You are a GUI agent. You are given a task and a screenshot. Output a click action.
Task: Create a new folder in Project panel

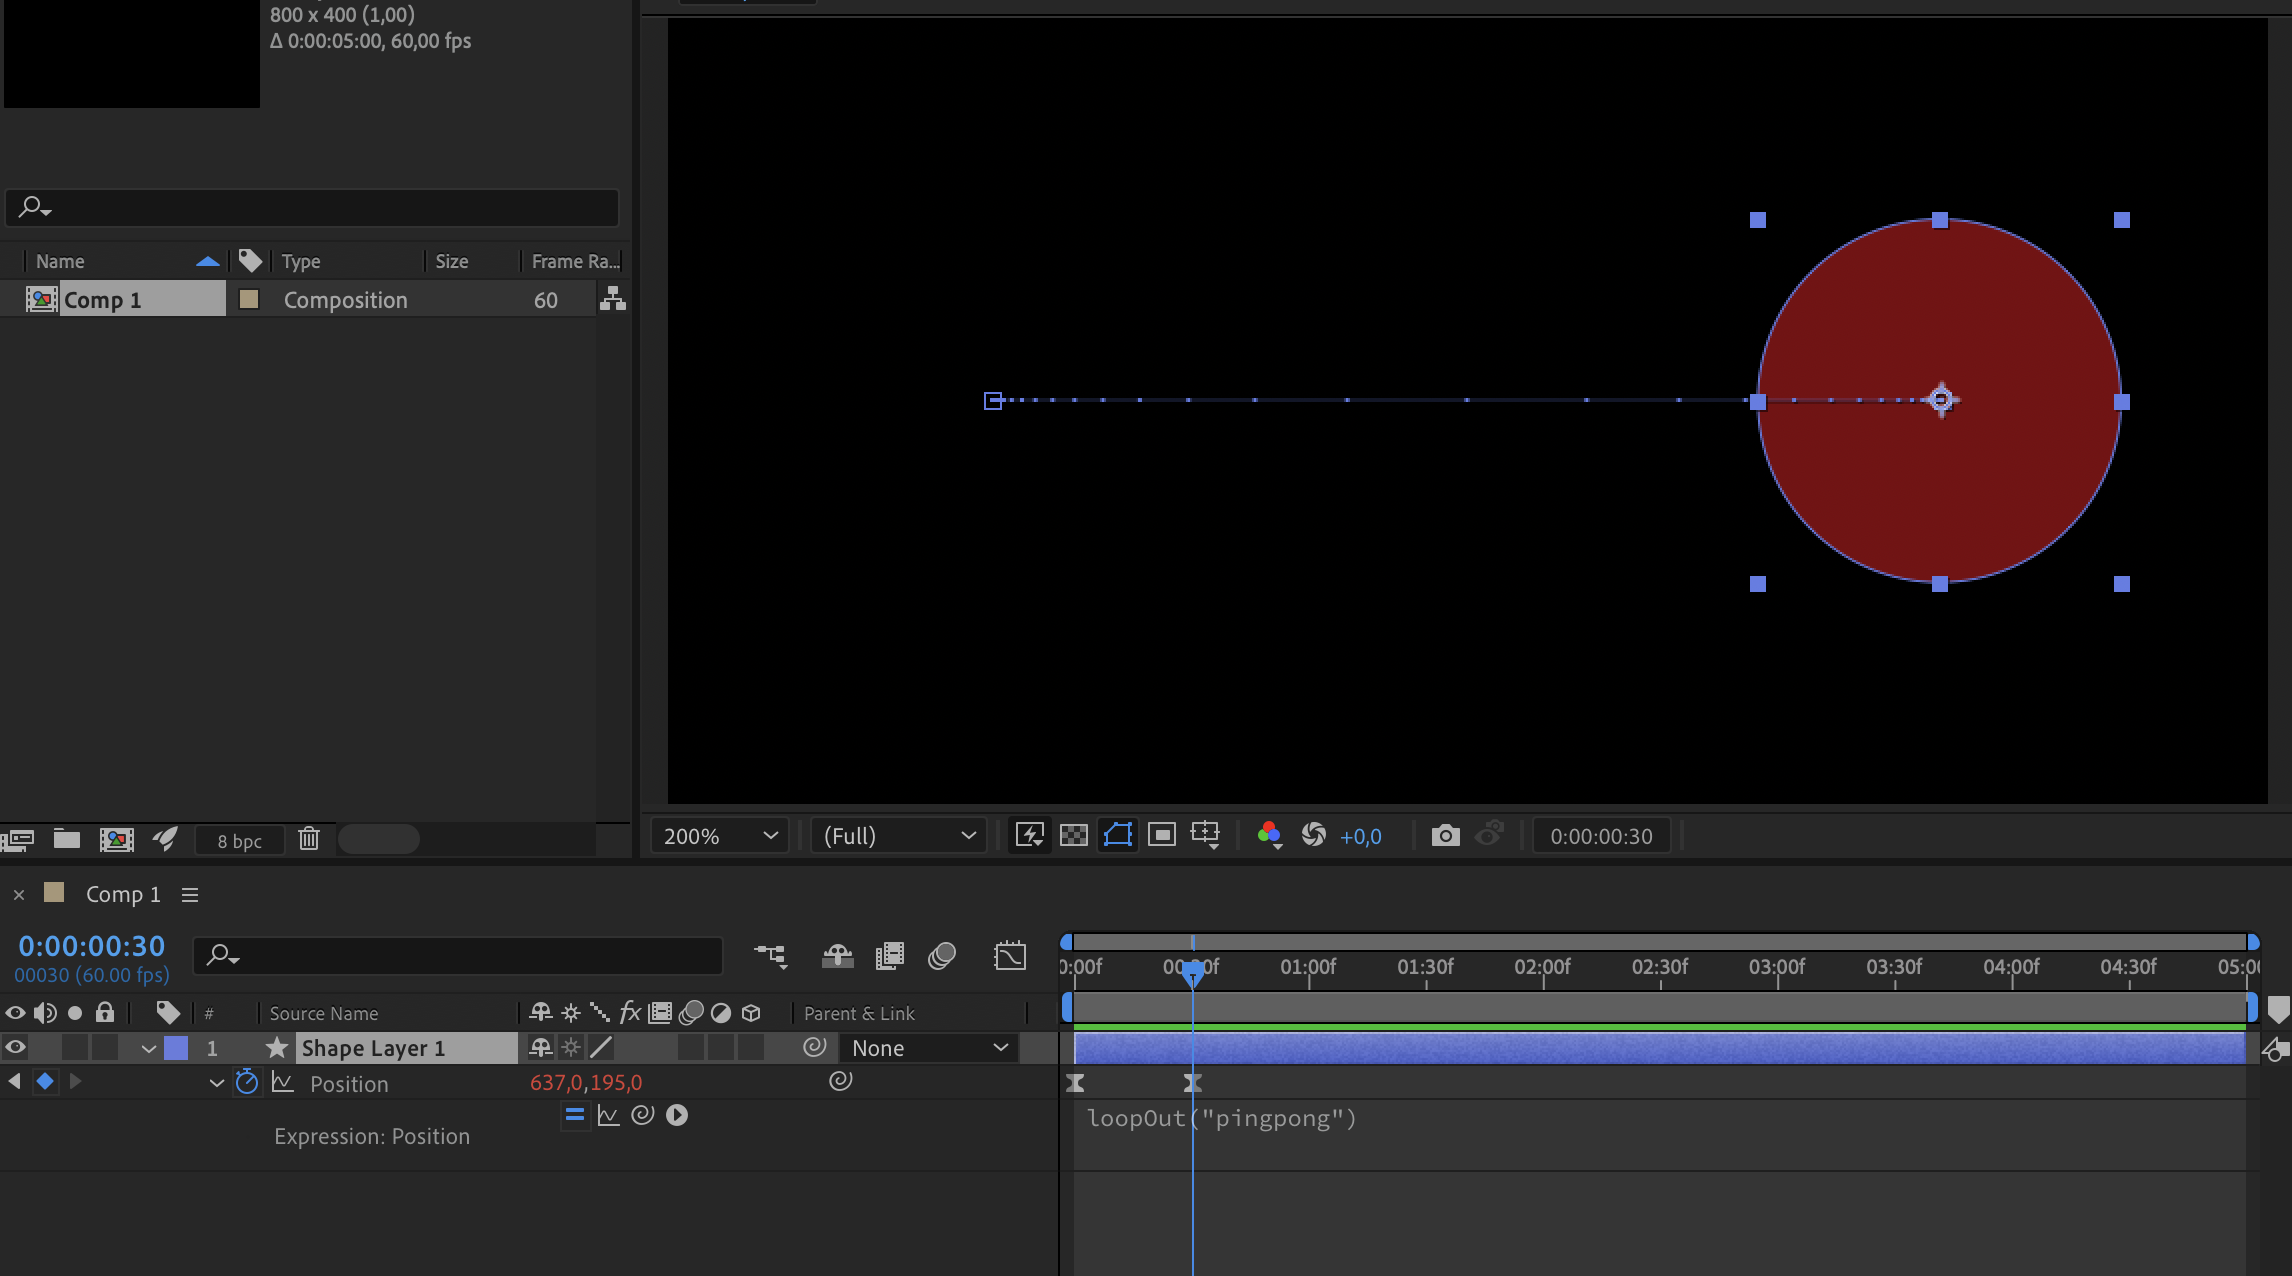coord(67,838)
